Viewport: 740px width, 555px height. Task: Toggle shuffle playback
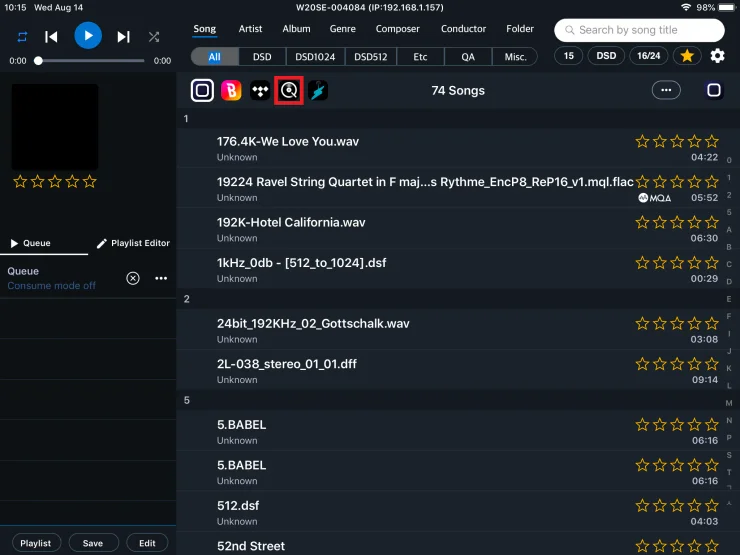[x=154, y=37]
